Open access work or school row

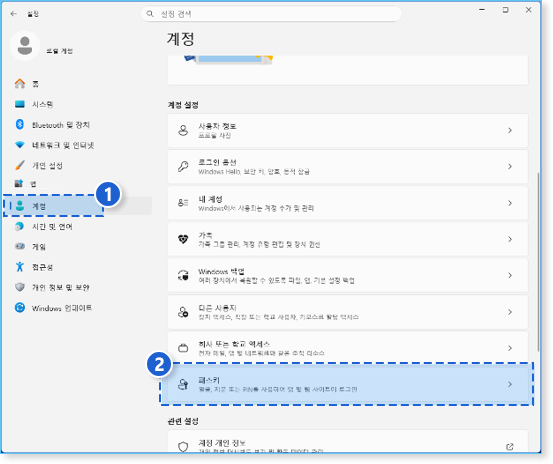tap(347, 348)
